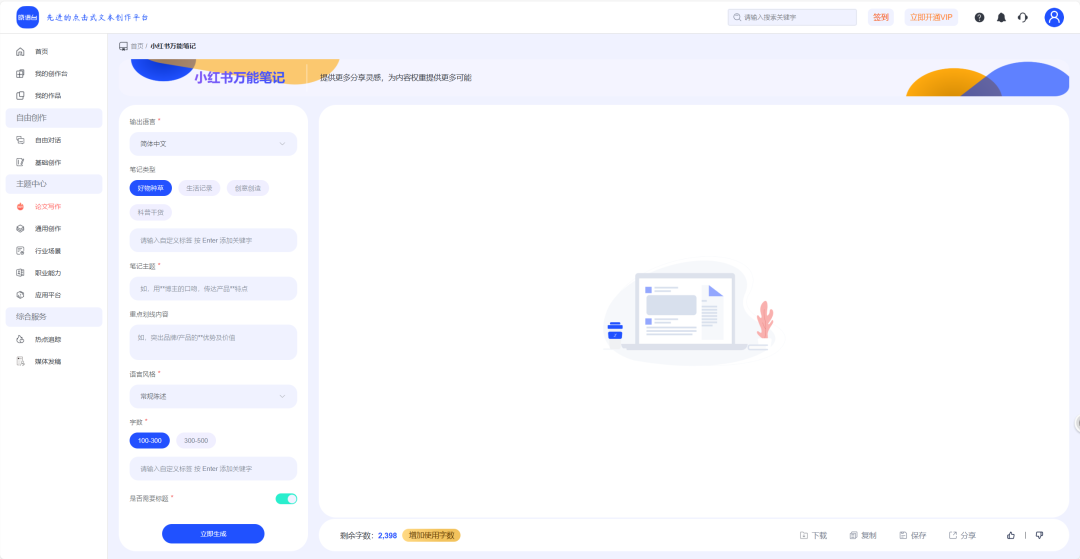
Task: Select the 好物种草 note type
Action: click(151, 188)
